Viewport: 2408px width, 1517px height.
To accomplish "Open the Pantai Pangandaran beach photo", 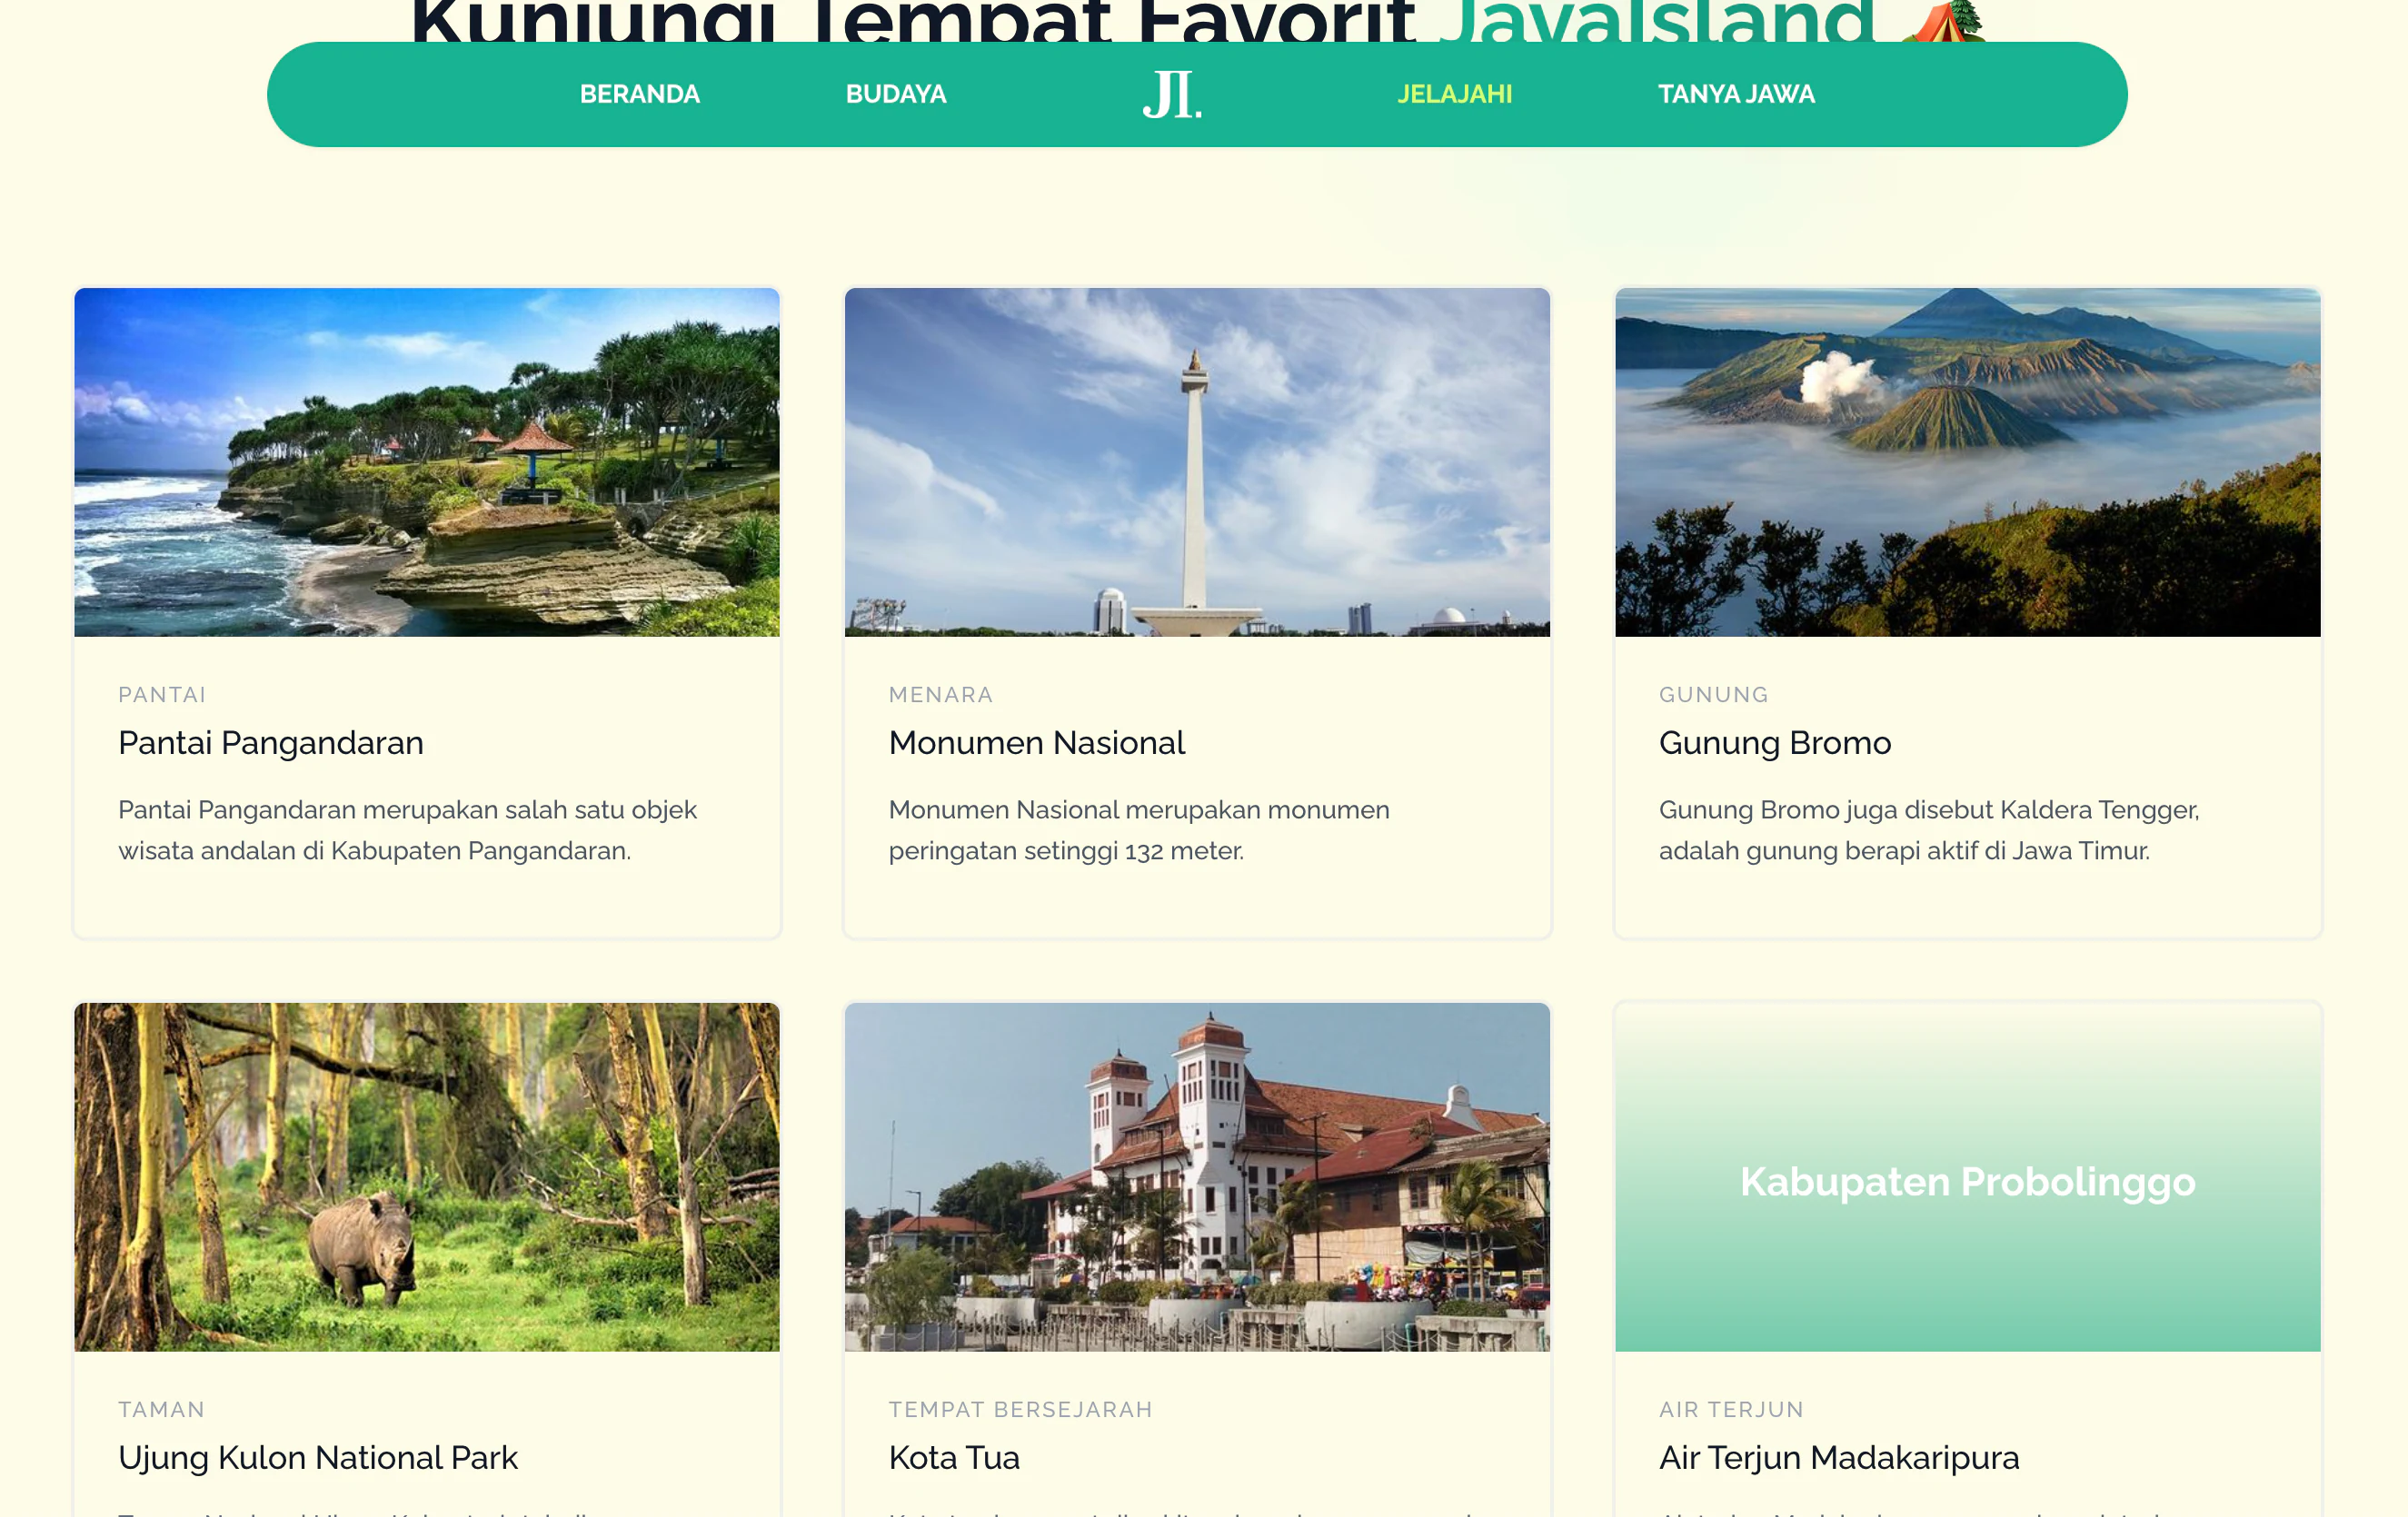I will (427, 462).
